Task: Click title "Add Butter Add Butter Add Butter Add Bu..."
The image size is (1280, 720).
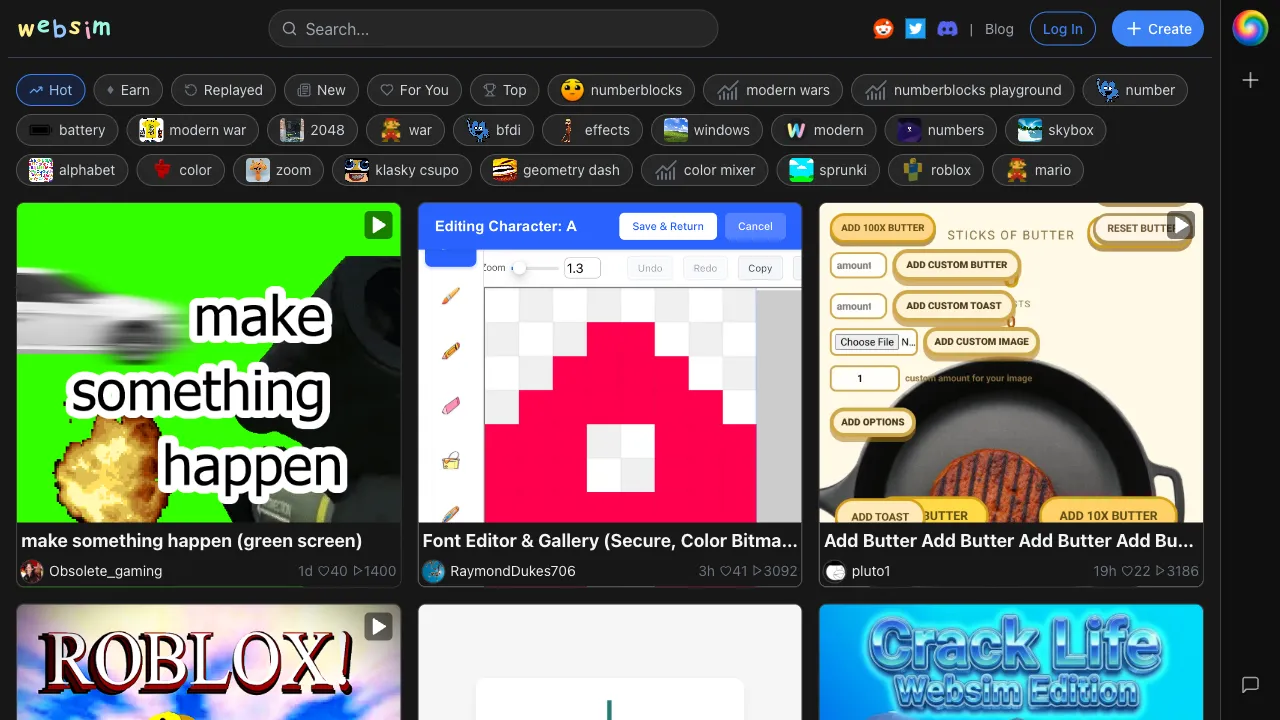Action: (1009, 541)
